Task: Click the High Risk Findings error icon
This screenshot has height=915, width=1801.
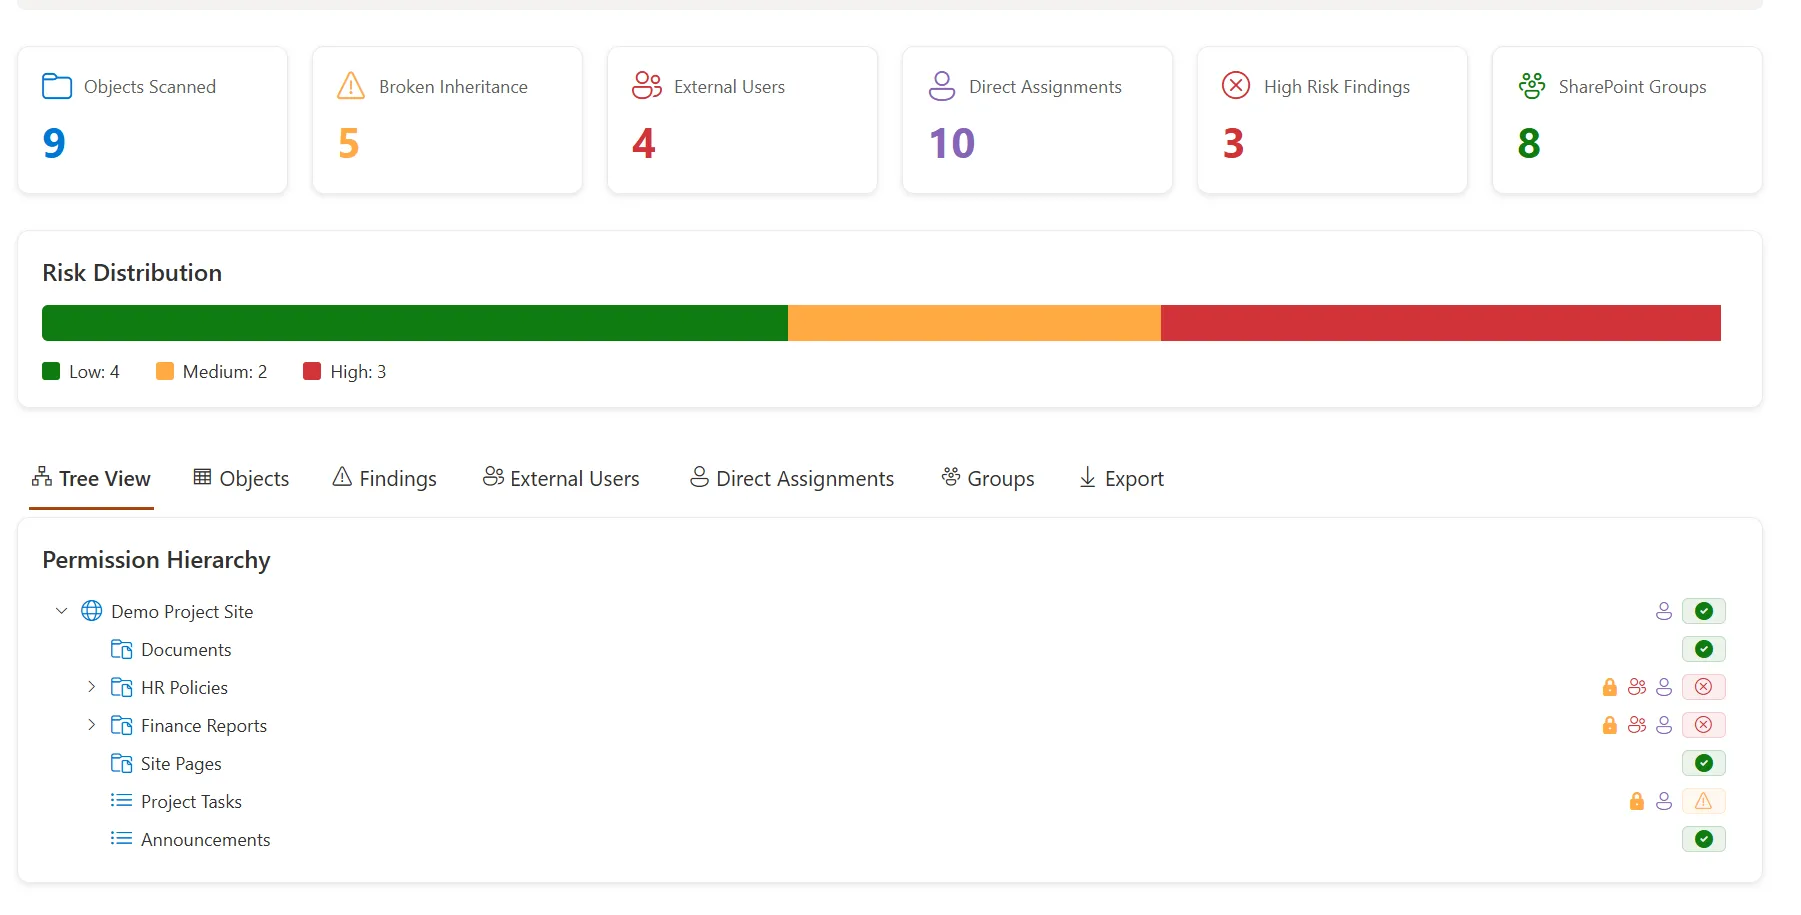Action: (x=1236, y=85)
